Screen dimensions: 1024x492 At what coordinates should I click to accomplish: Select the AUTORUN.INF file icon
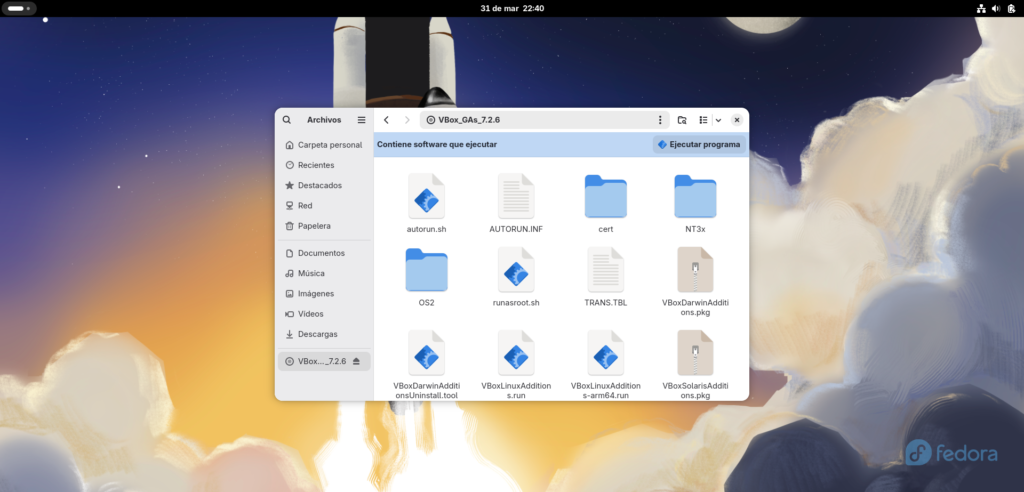pyautogui.click(x=516, y=196)
